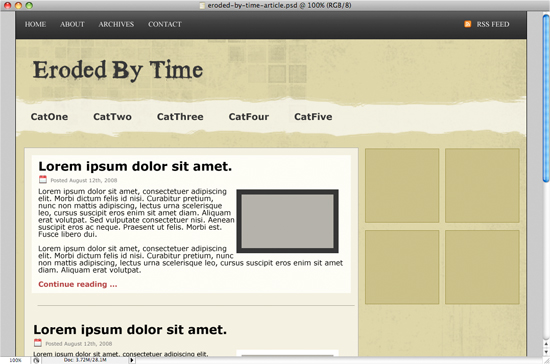
Task: Minimize the window with the yellow button
Action: (x=18, y=5)
